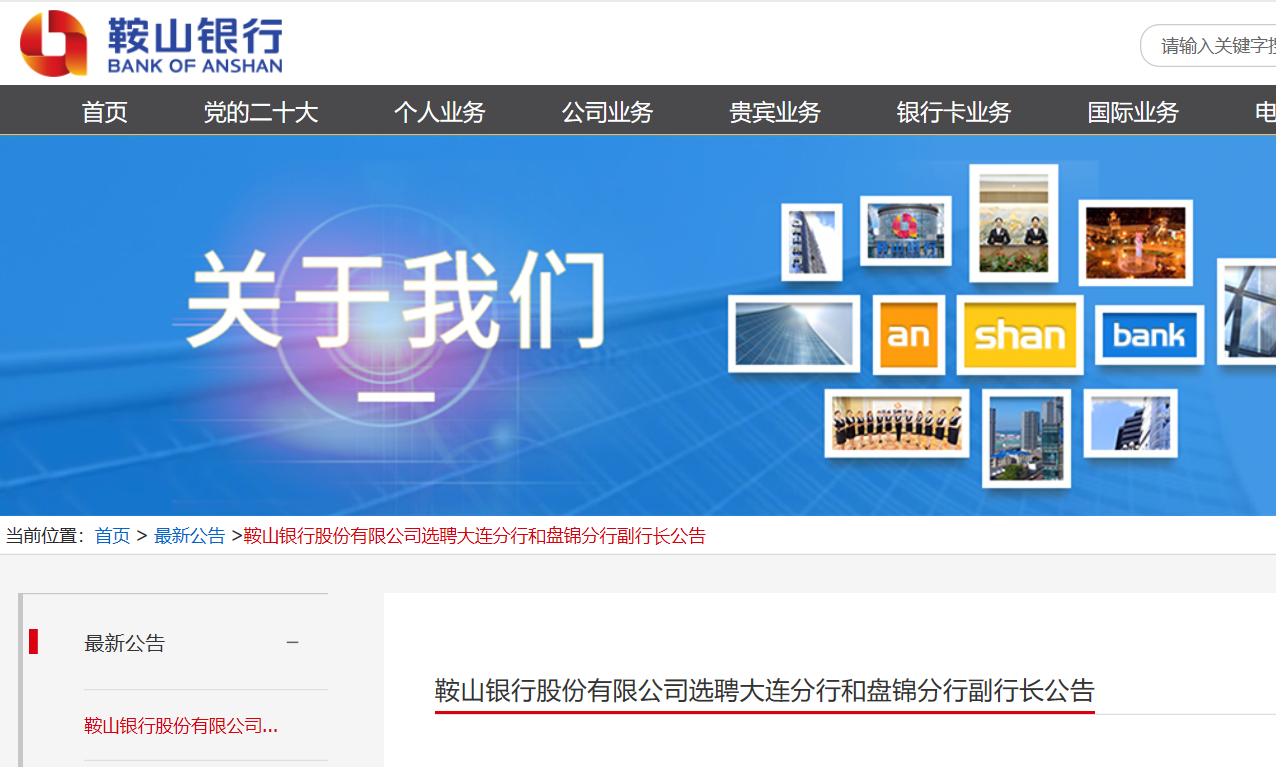Click the Bank of Anshan logo
This screenshot has width=1276, height=767.
coord(151,43)
